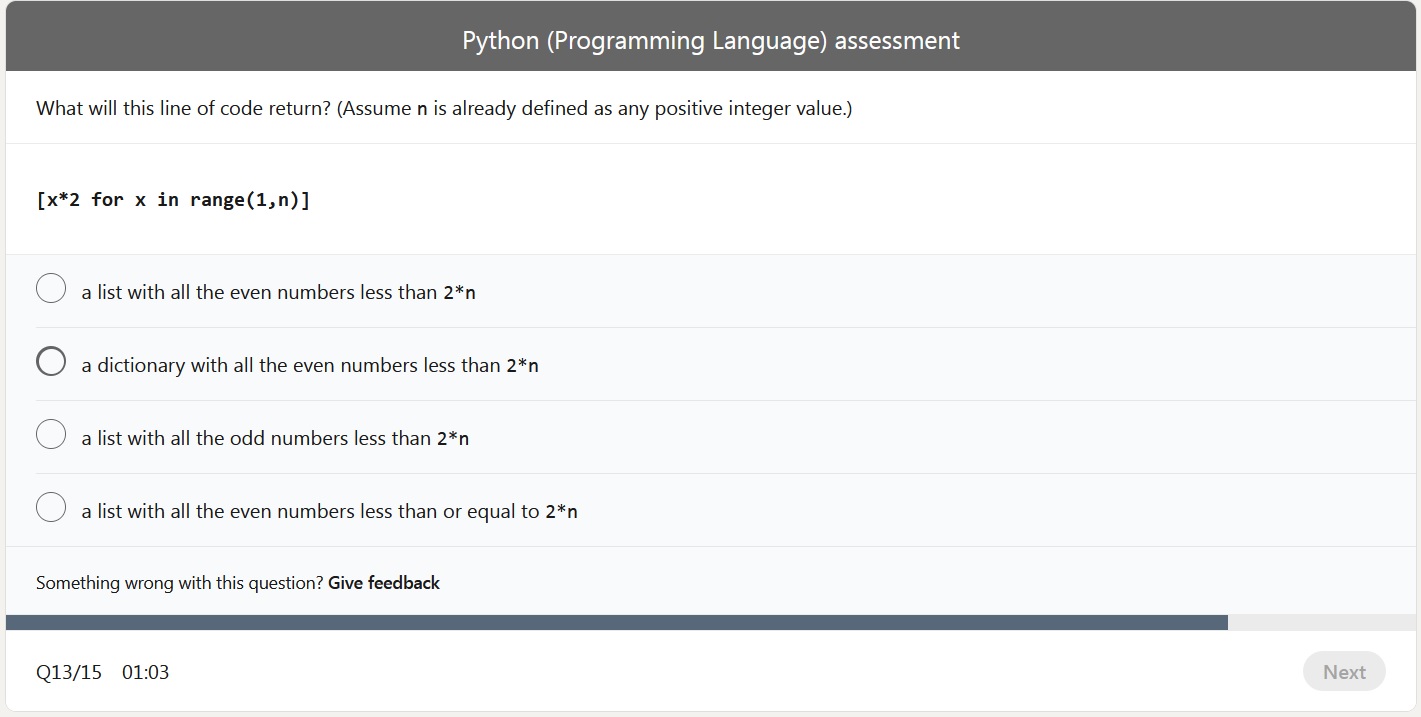The width and height of the screenshot is (1421, 717).
Task: Select the odd numbers answer choice
Action: pyautogui.click(x=51, y=434)
